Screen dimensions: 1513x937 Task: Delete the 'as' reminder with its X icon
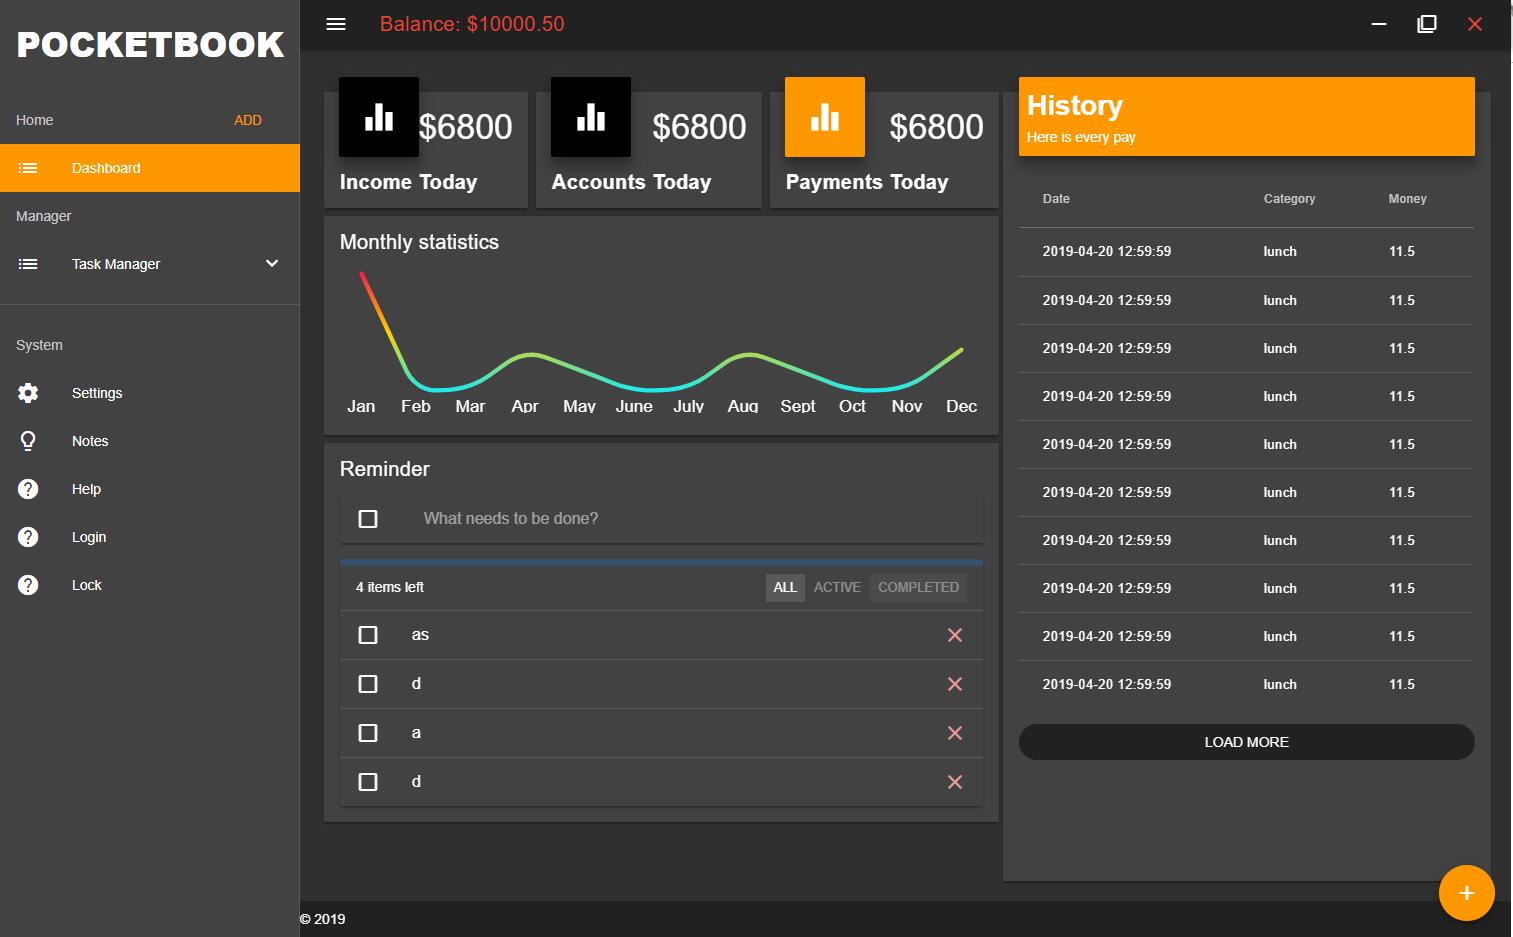pyautogui.click(x=955, y=635)
